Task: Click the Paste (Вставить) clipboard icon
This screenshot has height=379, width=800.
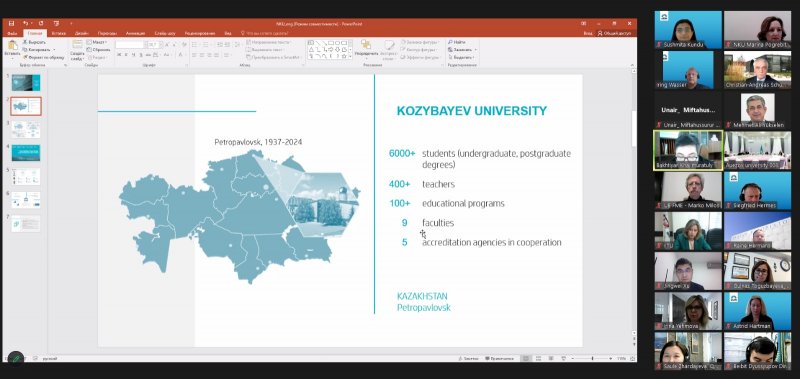Action: coord(13,45)
